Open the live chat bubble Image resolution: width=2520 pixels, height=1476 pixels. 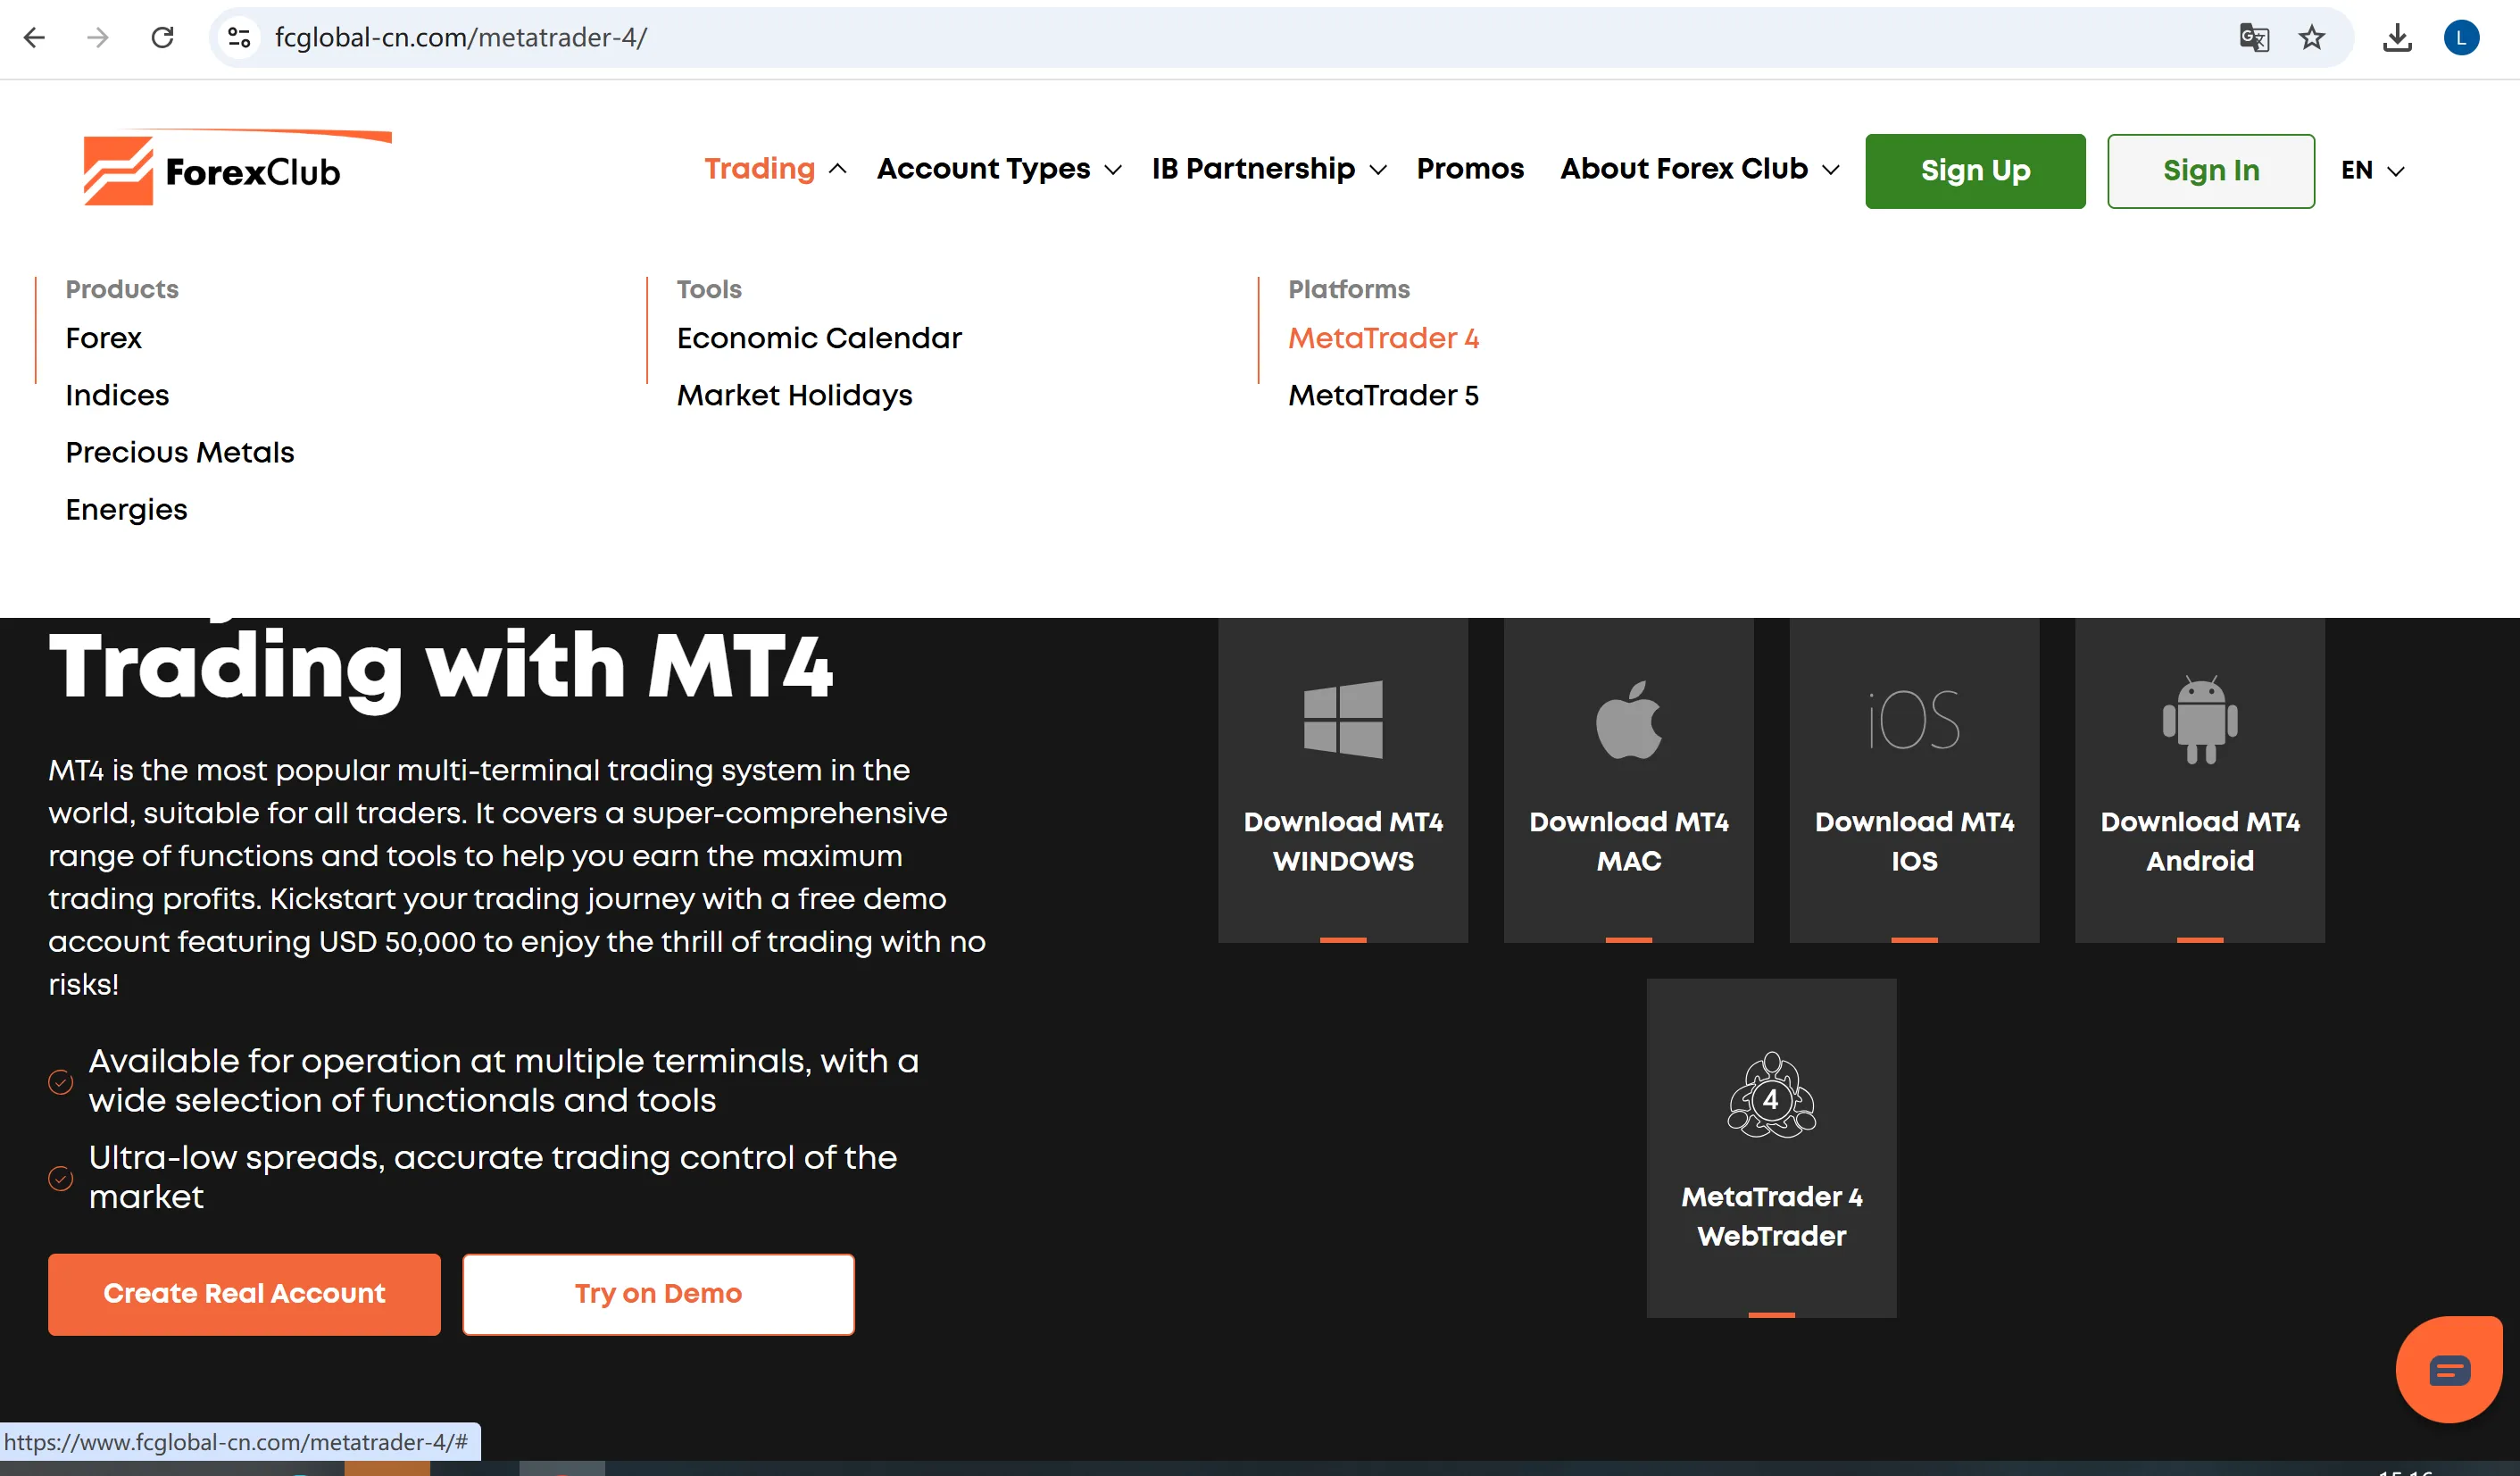click(x=2449, y=1369)
